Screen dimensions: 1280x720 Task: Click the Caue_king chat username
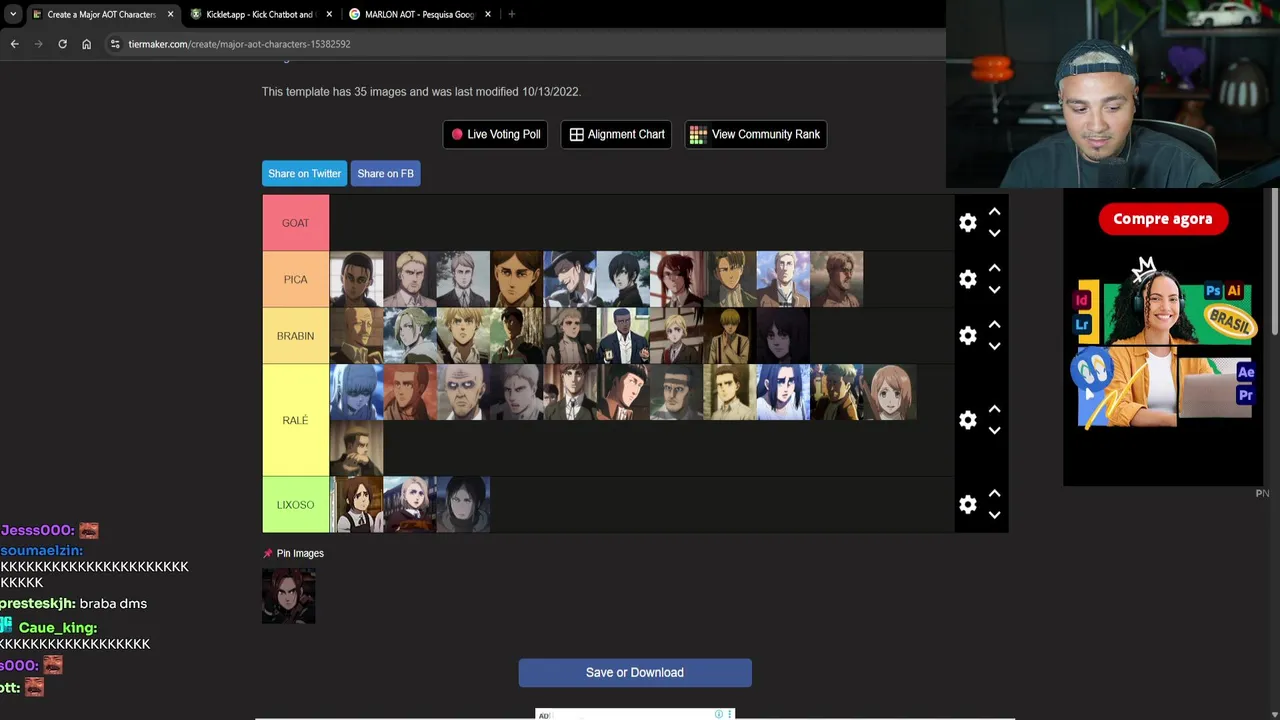[58, 628]
